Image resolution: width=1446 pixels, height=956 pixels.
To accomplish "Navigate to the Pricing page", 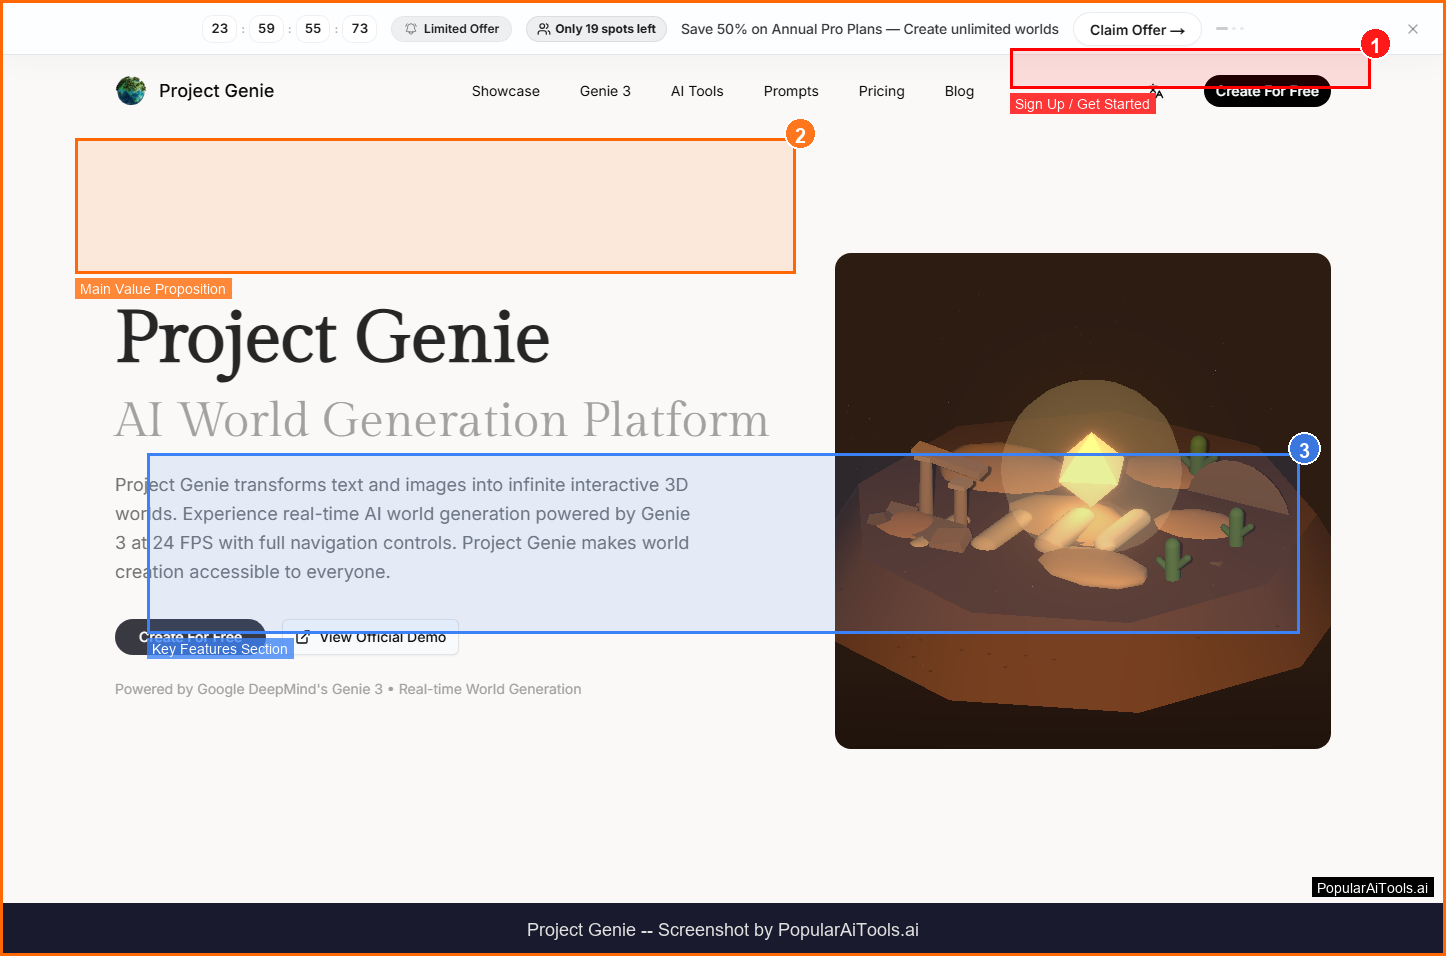I will pos(881,91).
